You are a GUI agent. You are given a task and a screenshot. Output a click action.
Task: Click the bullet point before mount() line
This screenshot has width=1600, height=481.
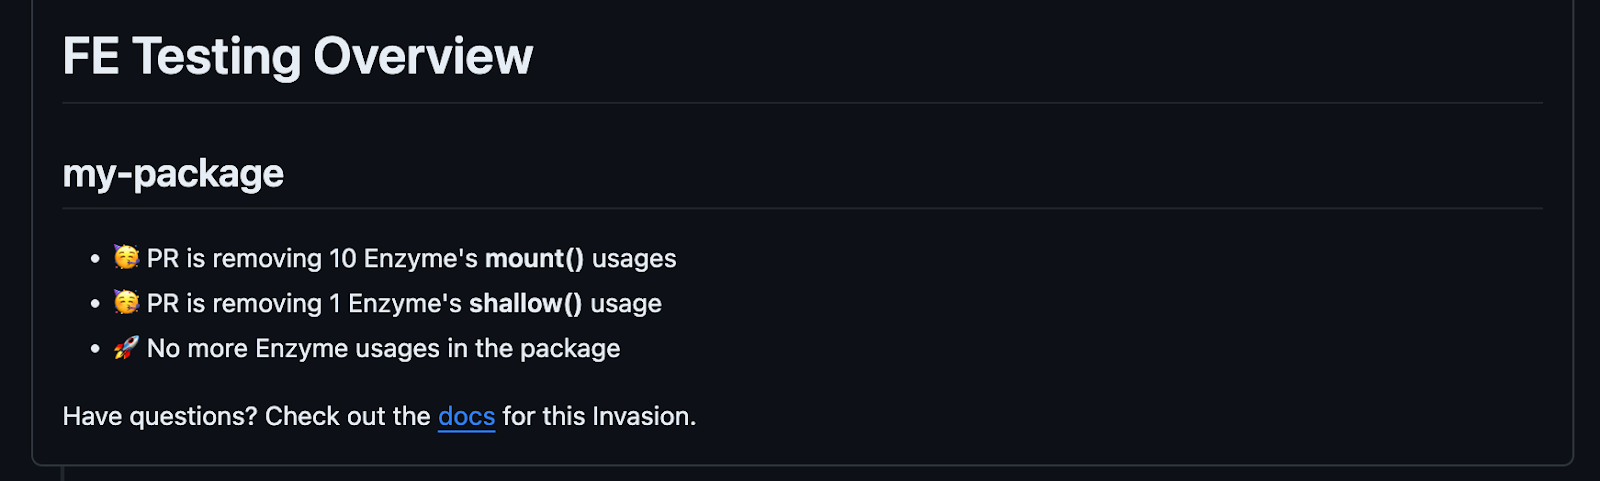point(95,259)
